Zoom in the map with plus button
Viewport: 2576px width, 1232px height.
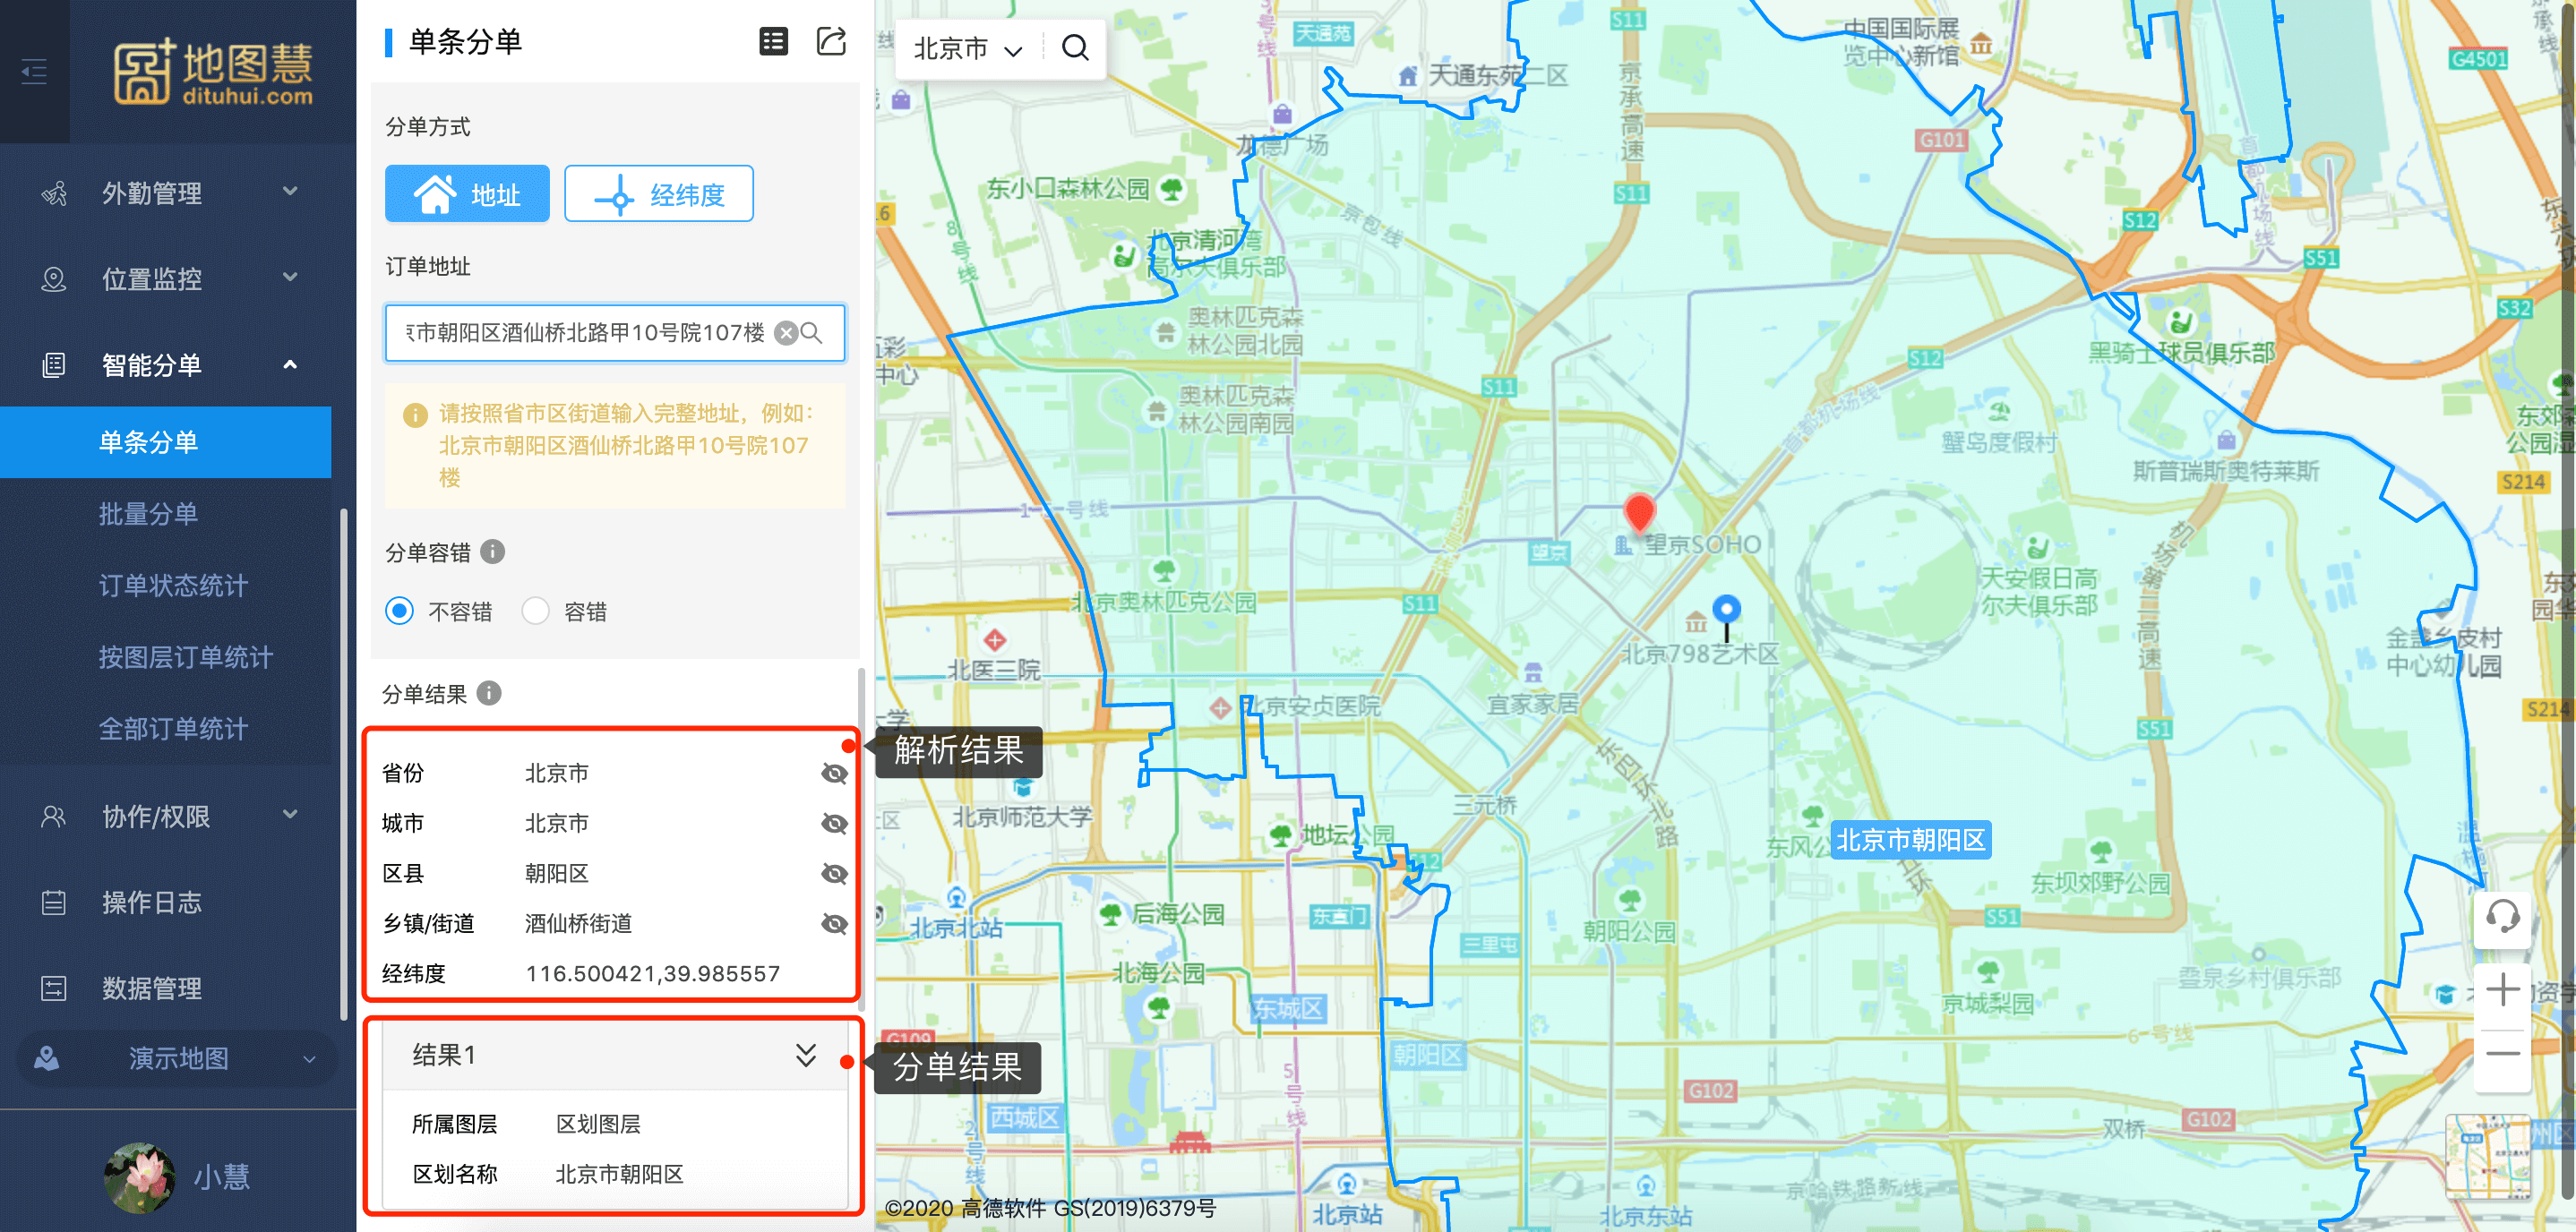point(2502,990)
